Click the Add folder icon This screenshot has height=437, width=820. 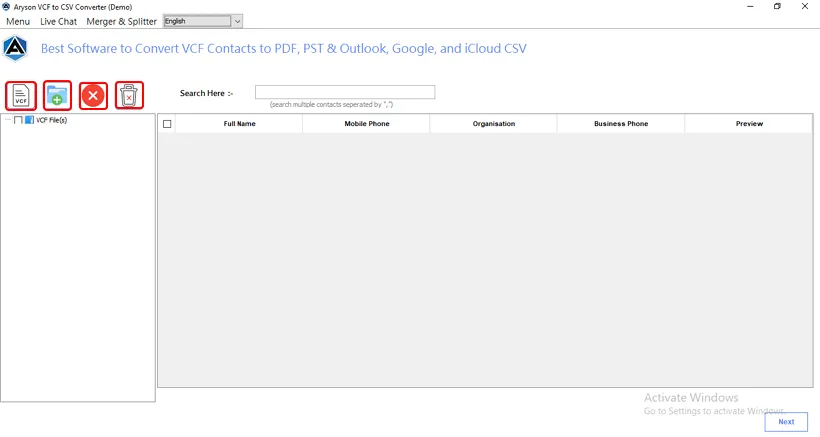[x=58, y=96]
